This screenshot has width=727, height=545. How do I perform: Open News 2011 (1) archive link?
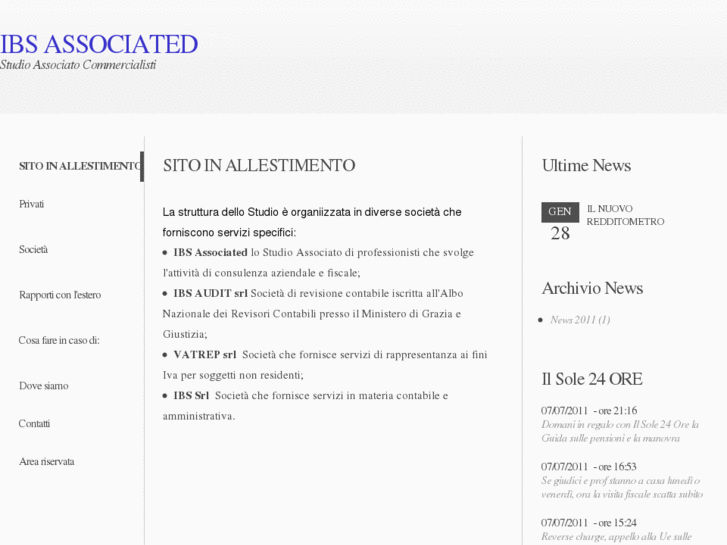tap(580, 320)
